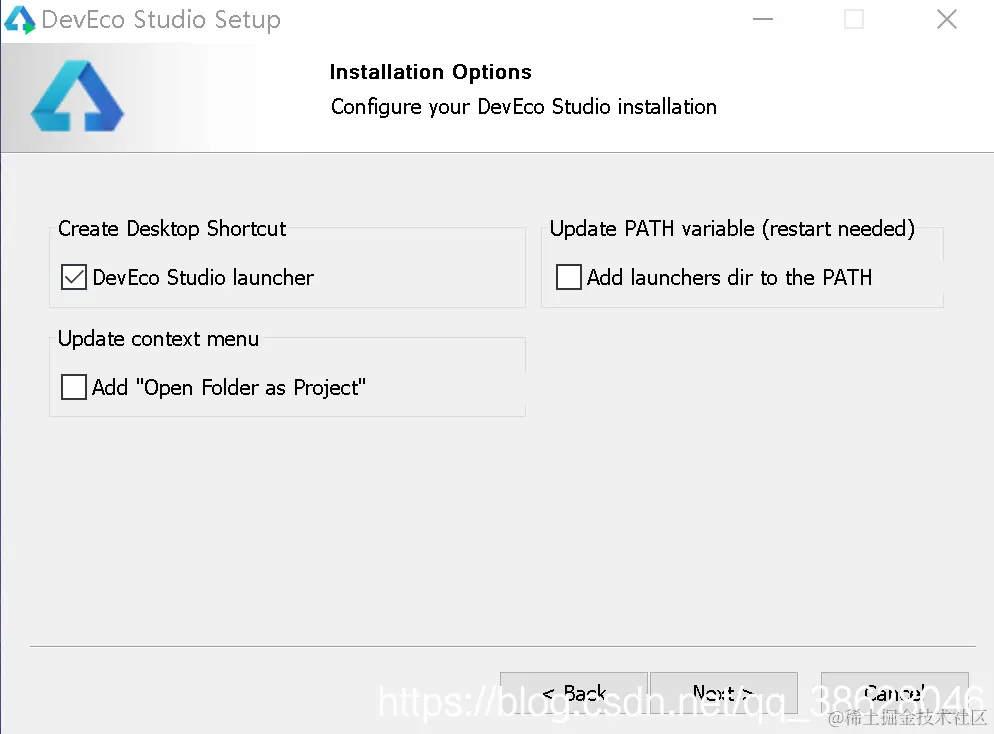Click the large DevEco Studio logo in the header
Image resolution: width=994 pixels, height=734 pixels.
77,97
